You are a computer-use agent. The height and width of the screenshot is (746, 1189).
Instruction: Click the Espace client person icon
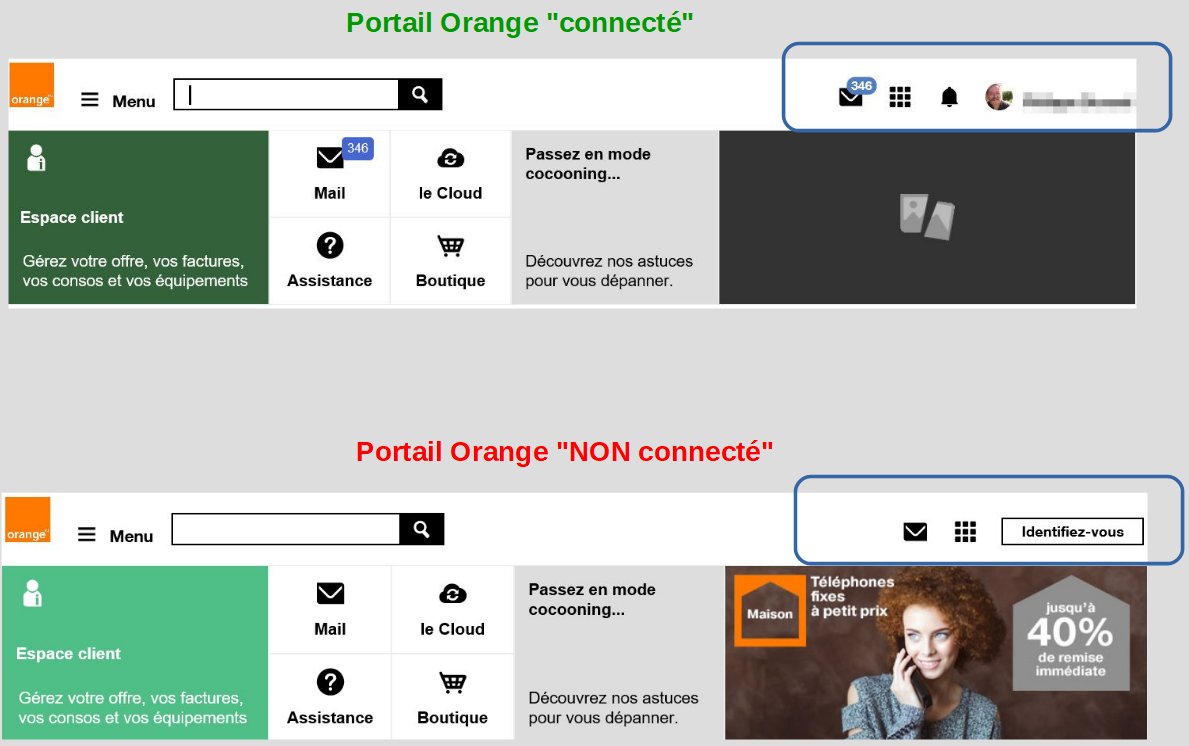coord(37,157)
